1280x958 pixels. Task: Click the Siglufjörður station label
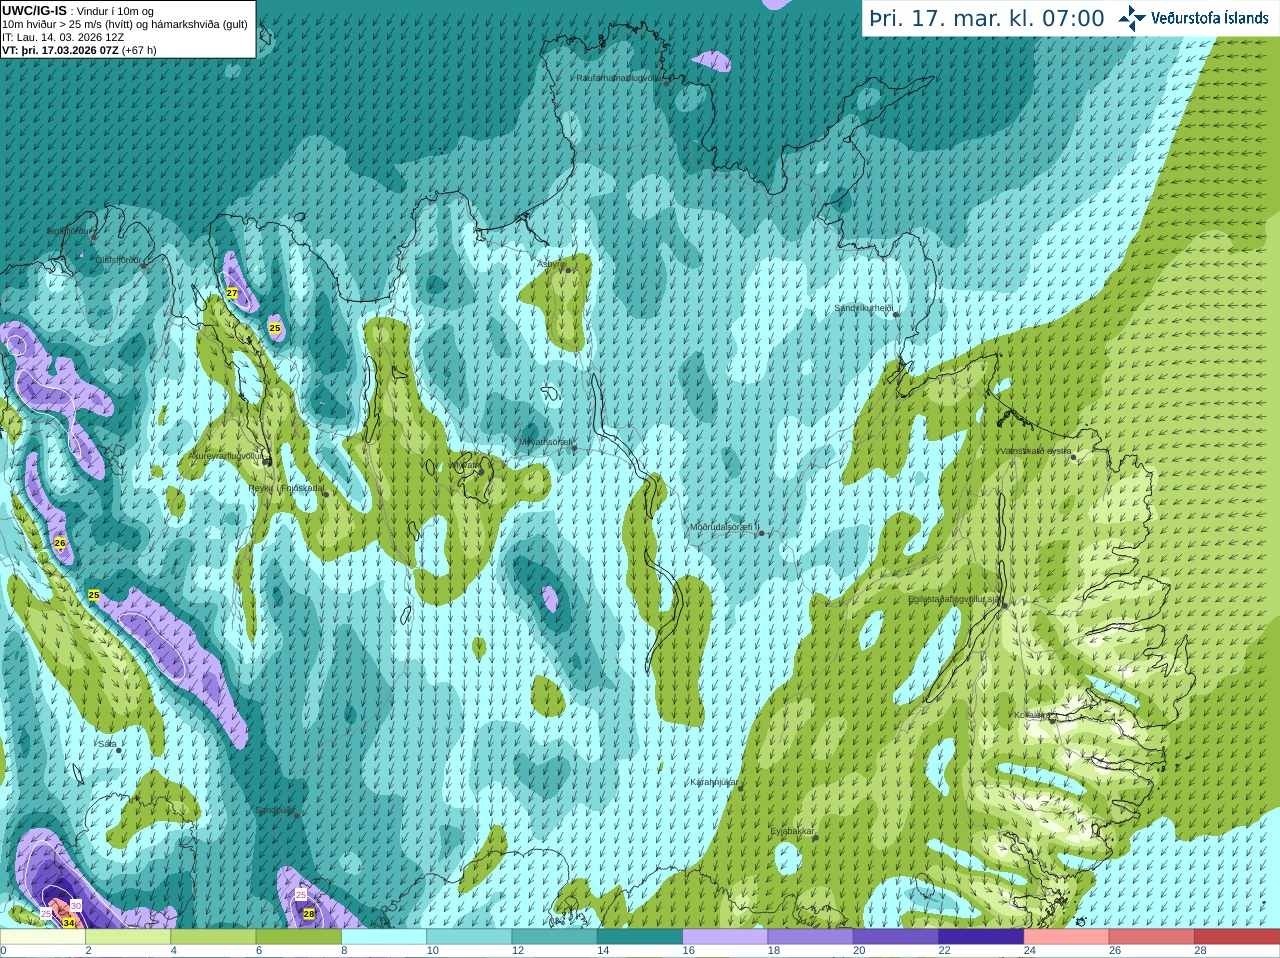[x=69, y=231]
